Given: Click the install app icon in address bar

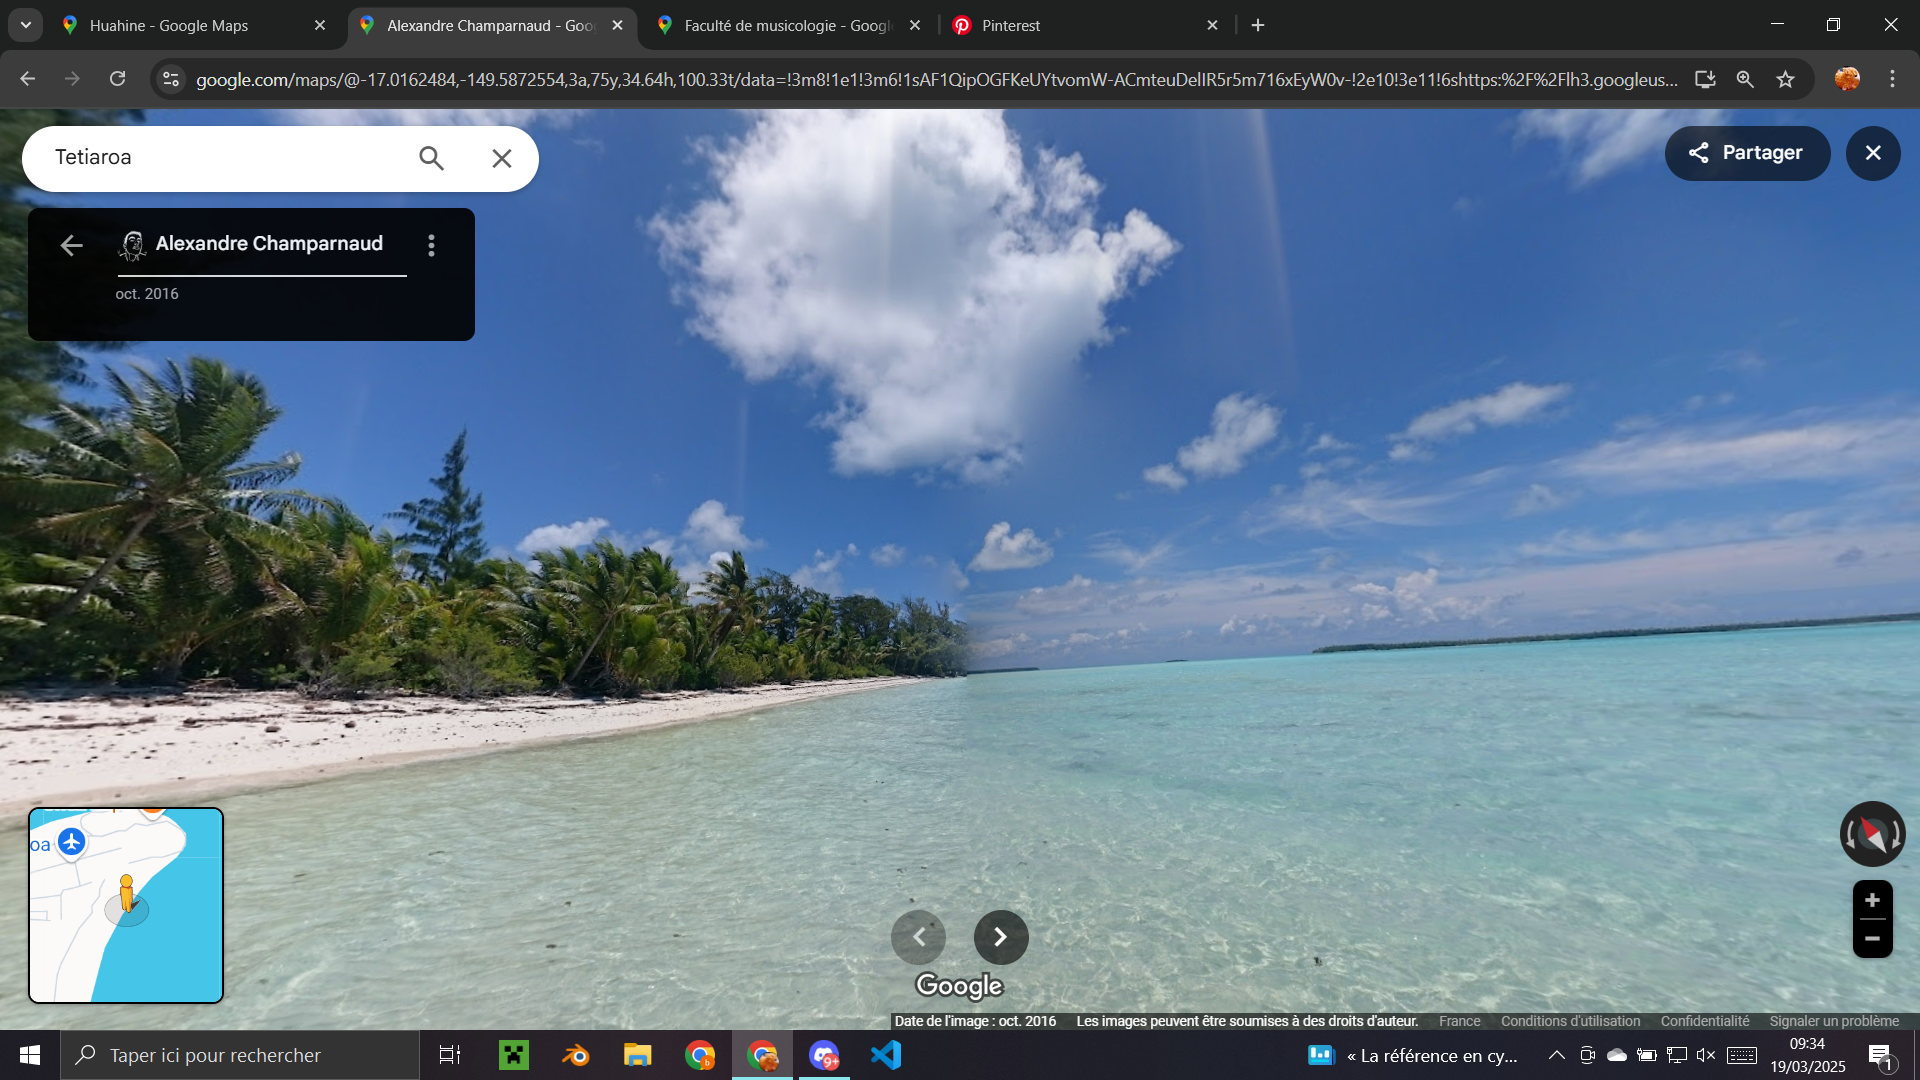Looking at the screenshot, I should click(1705, 79).
